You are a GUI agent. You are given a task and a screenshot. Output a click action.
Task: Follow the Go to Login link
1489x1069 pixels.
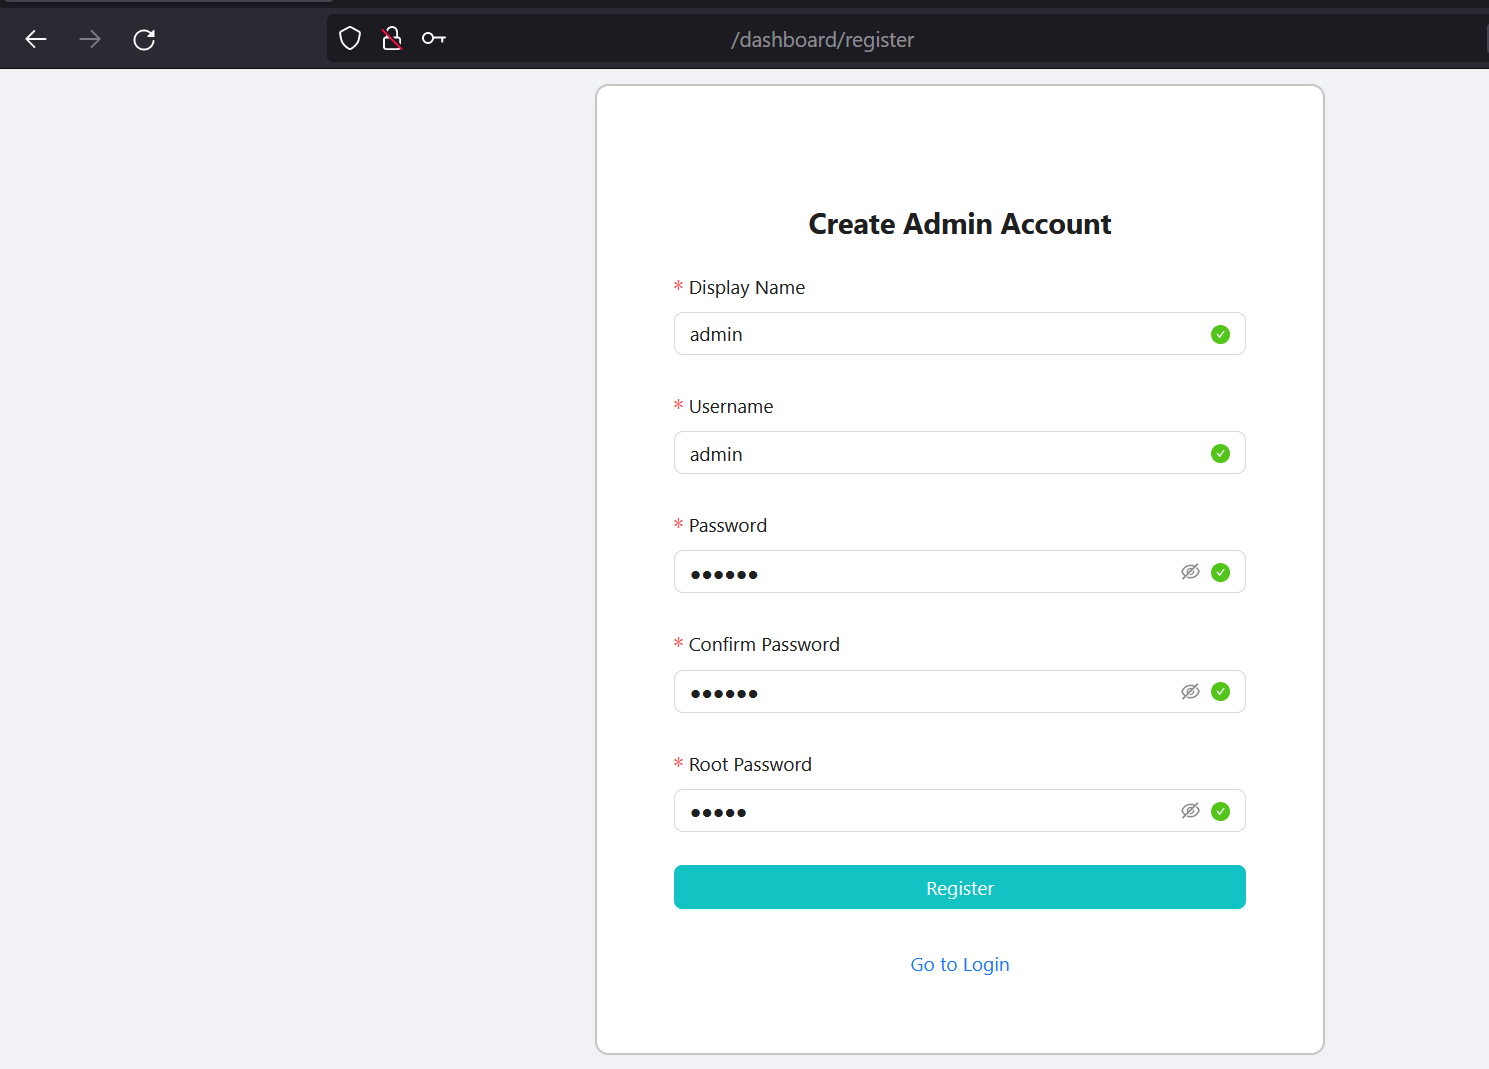(960, 964)
